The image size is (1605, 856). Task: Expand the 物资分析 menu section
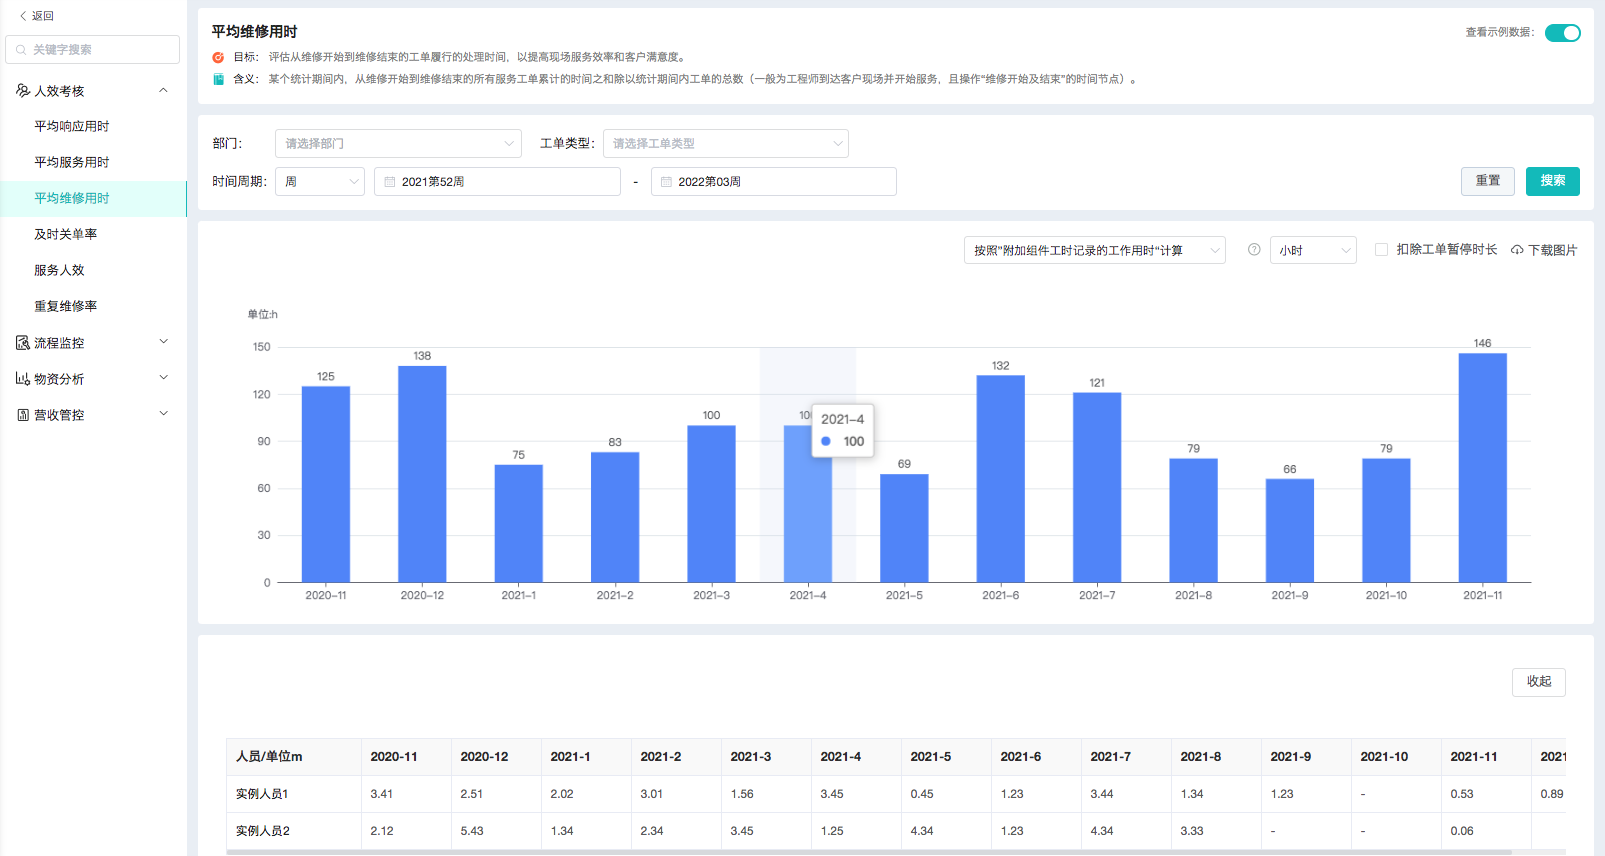pos(164,378)
